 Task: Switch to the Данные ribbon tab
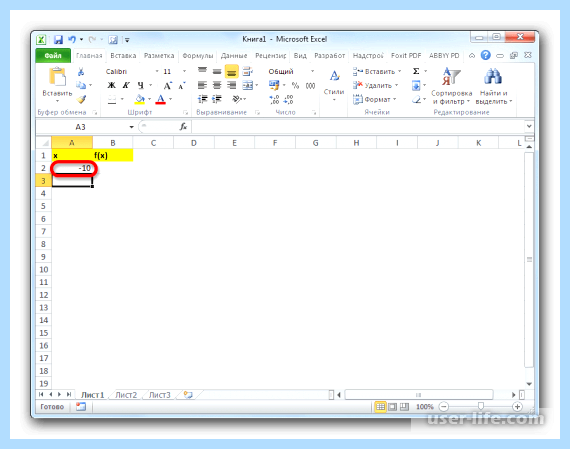(234, 56)
